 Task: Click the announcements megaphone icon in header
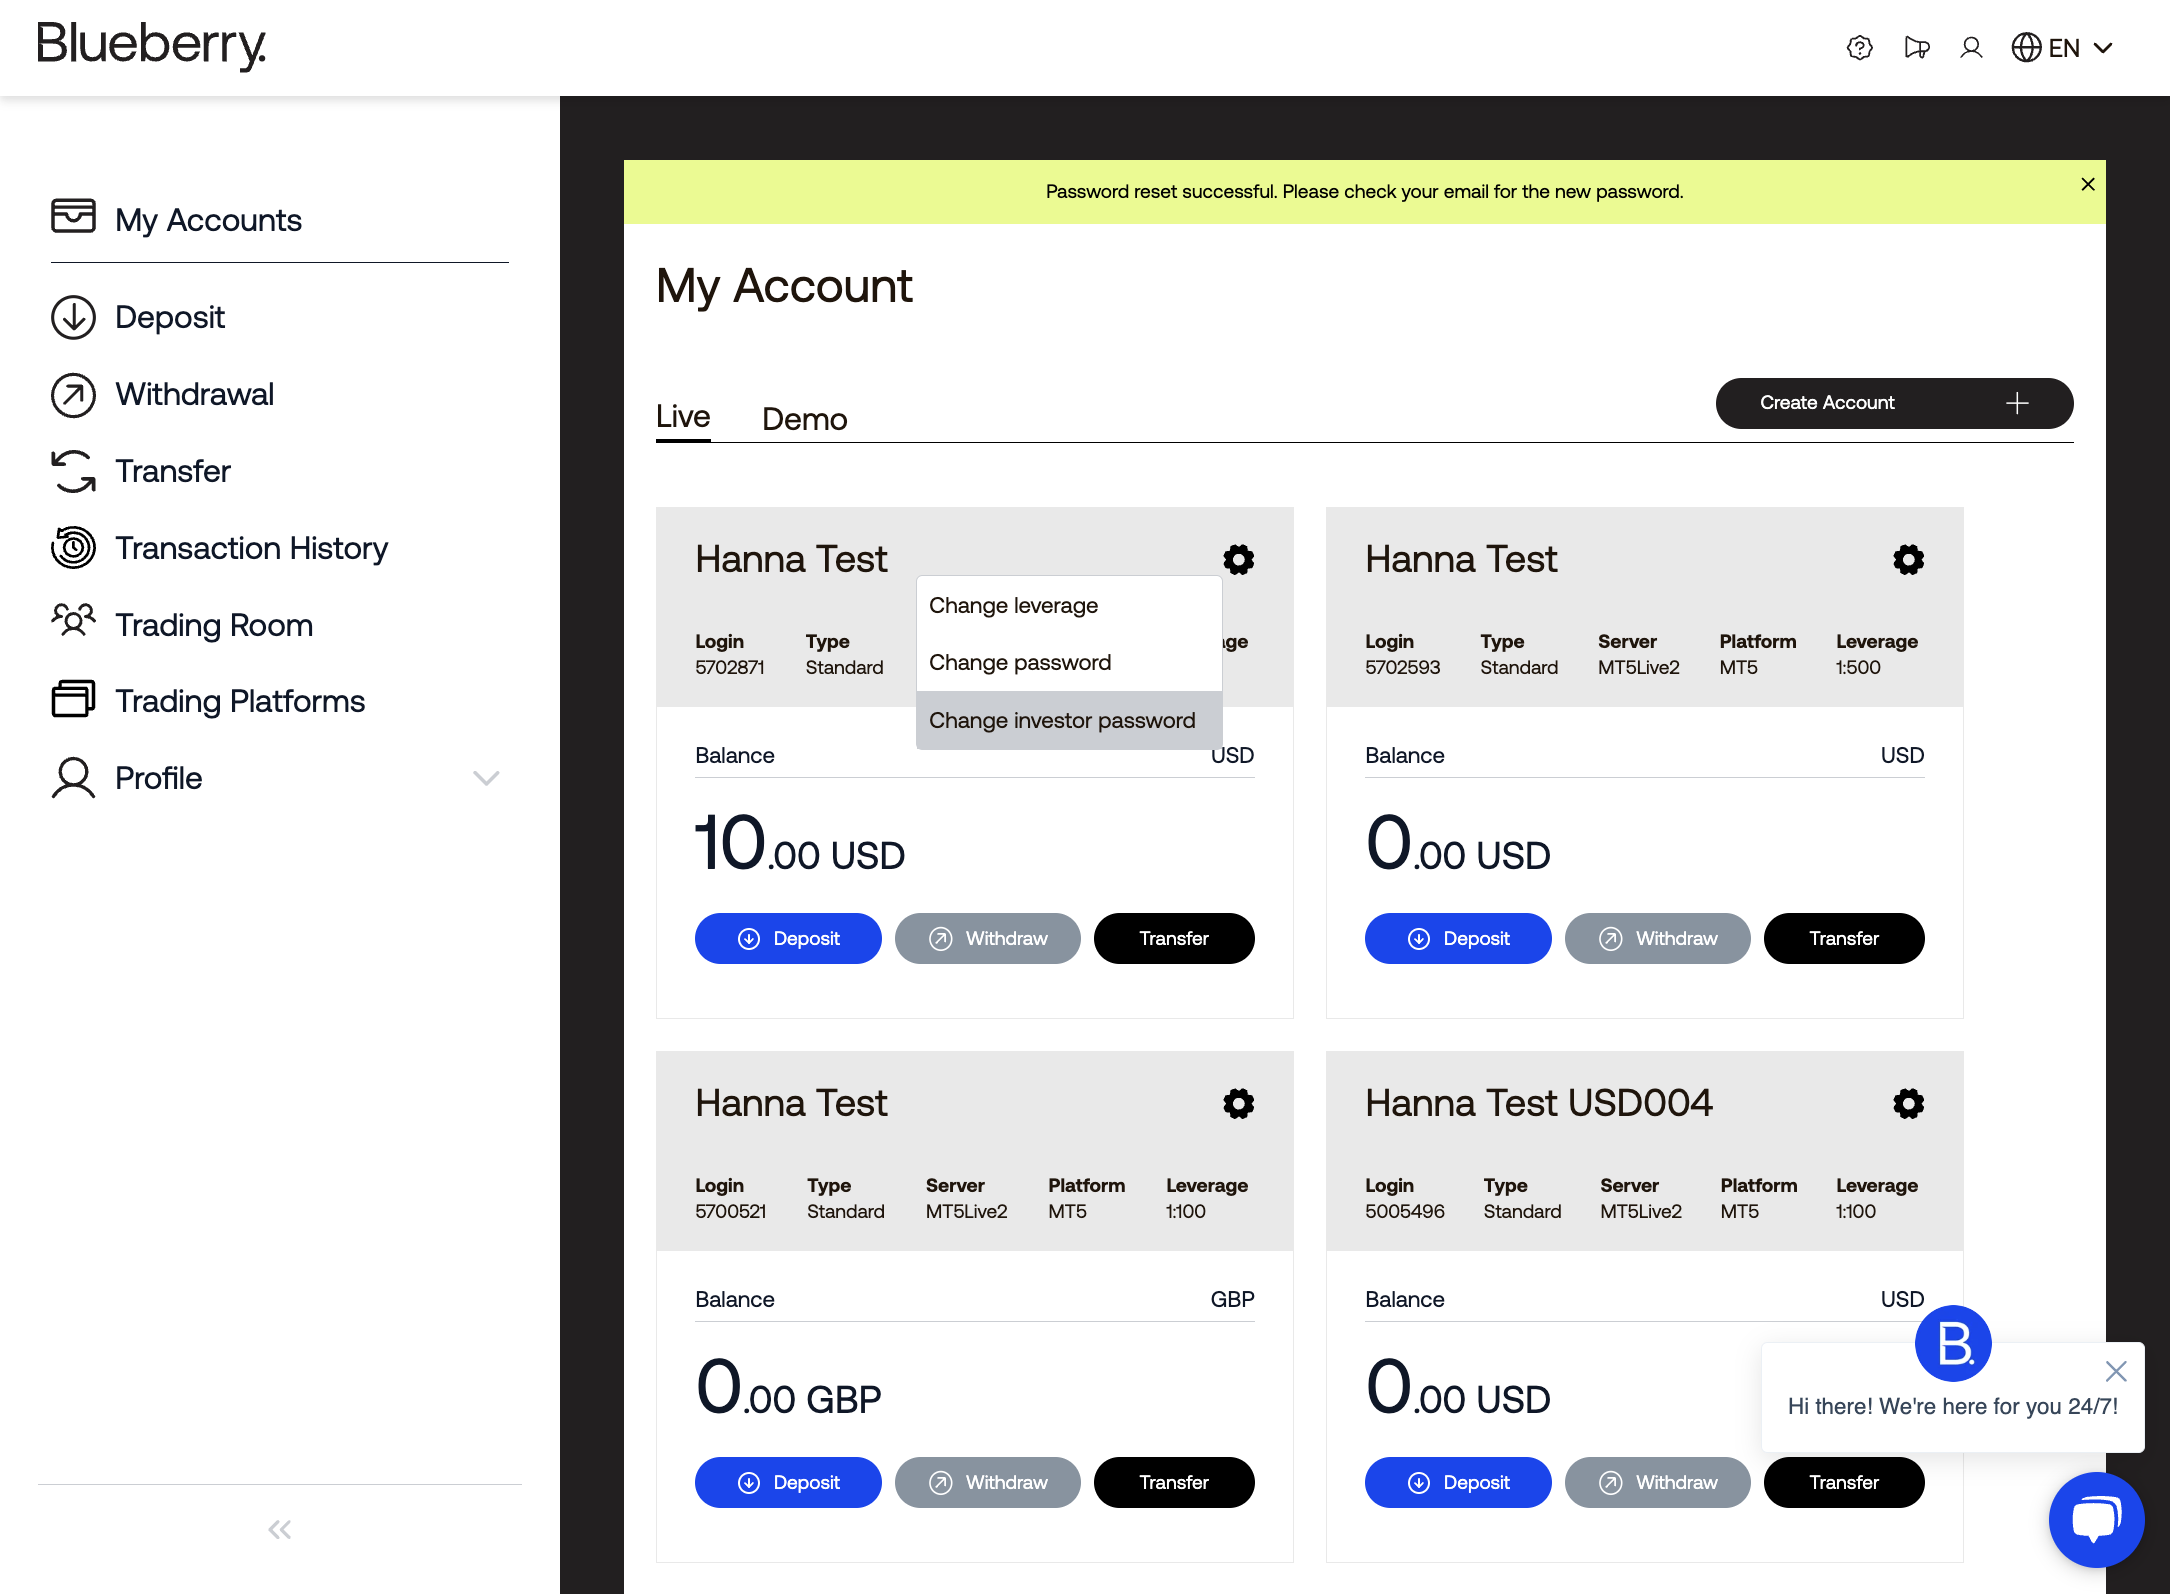1916,48
